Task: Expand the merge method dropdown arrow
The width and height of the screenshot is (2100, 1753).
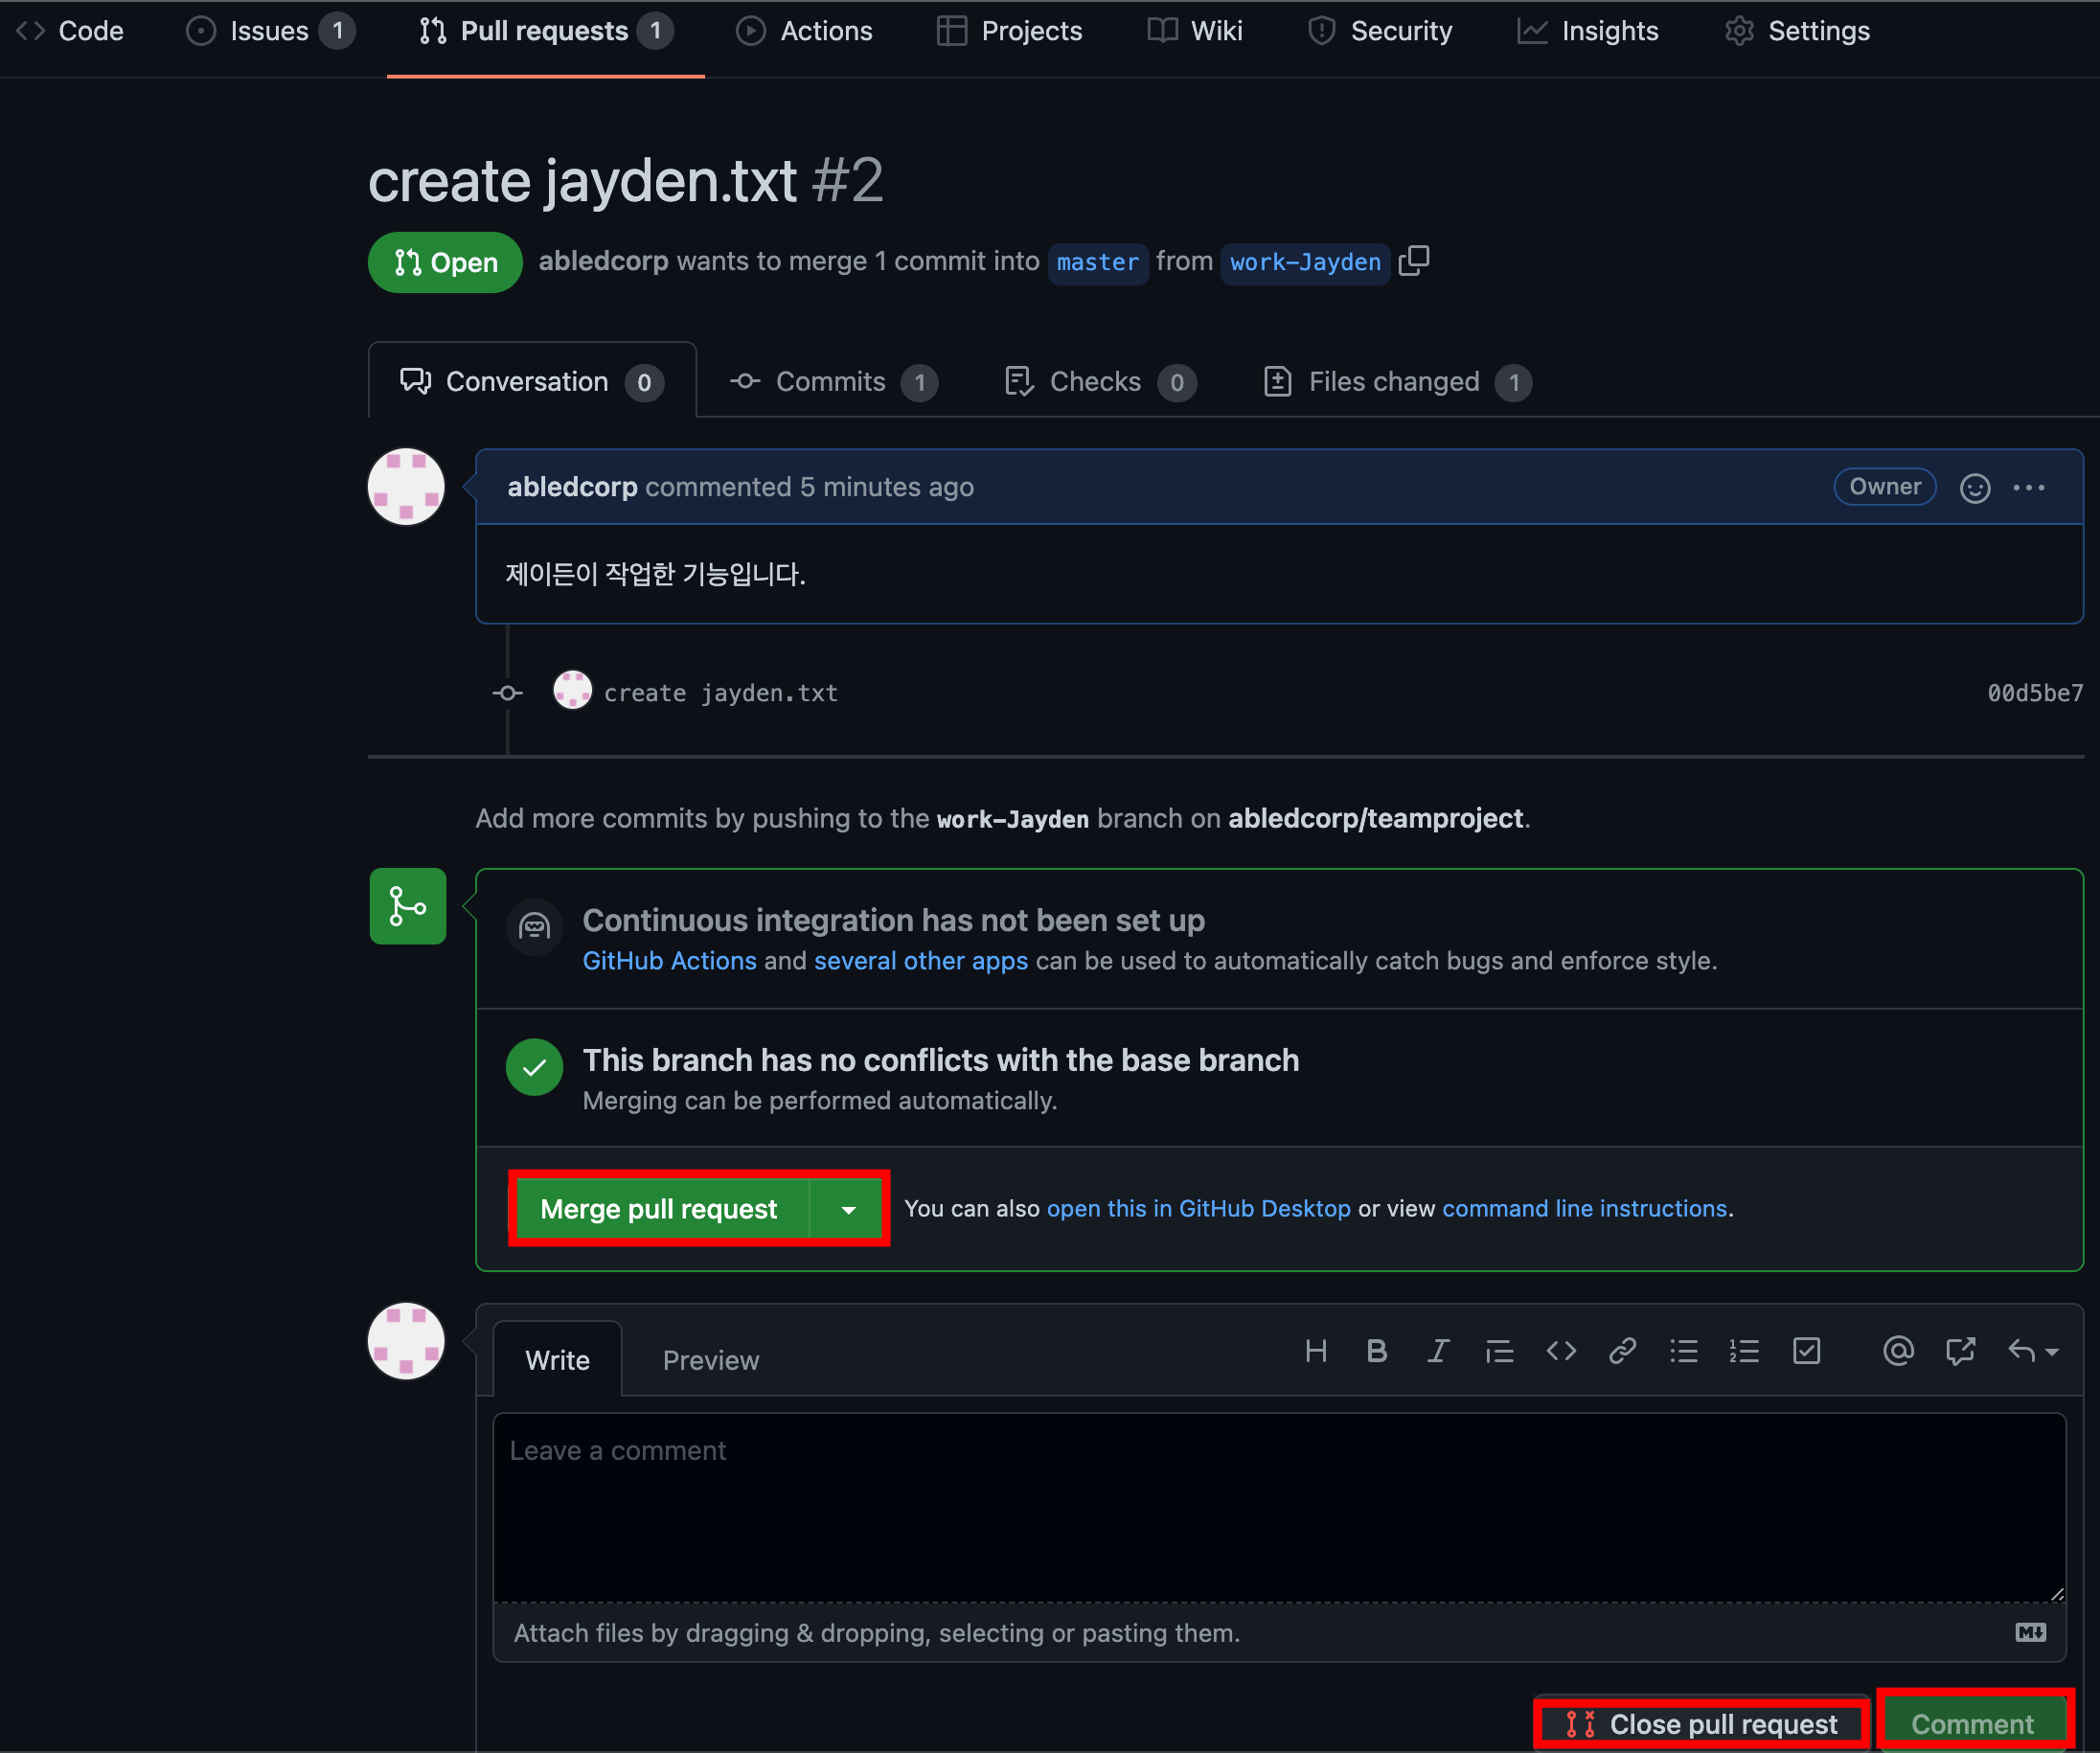Action: (848, 1210)
